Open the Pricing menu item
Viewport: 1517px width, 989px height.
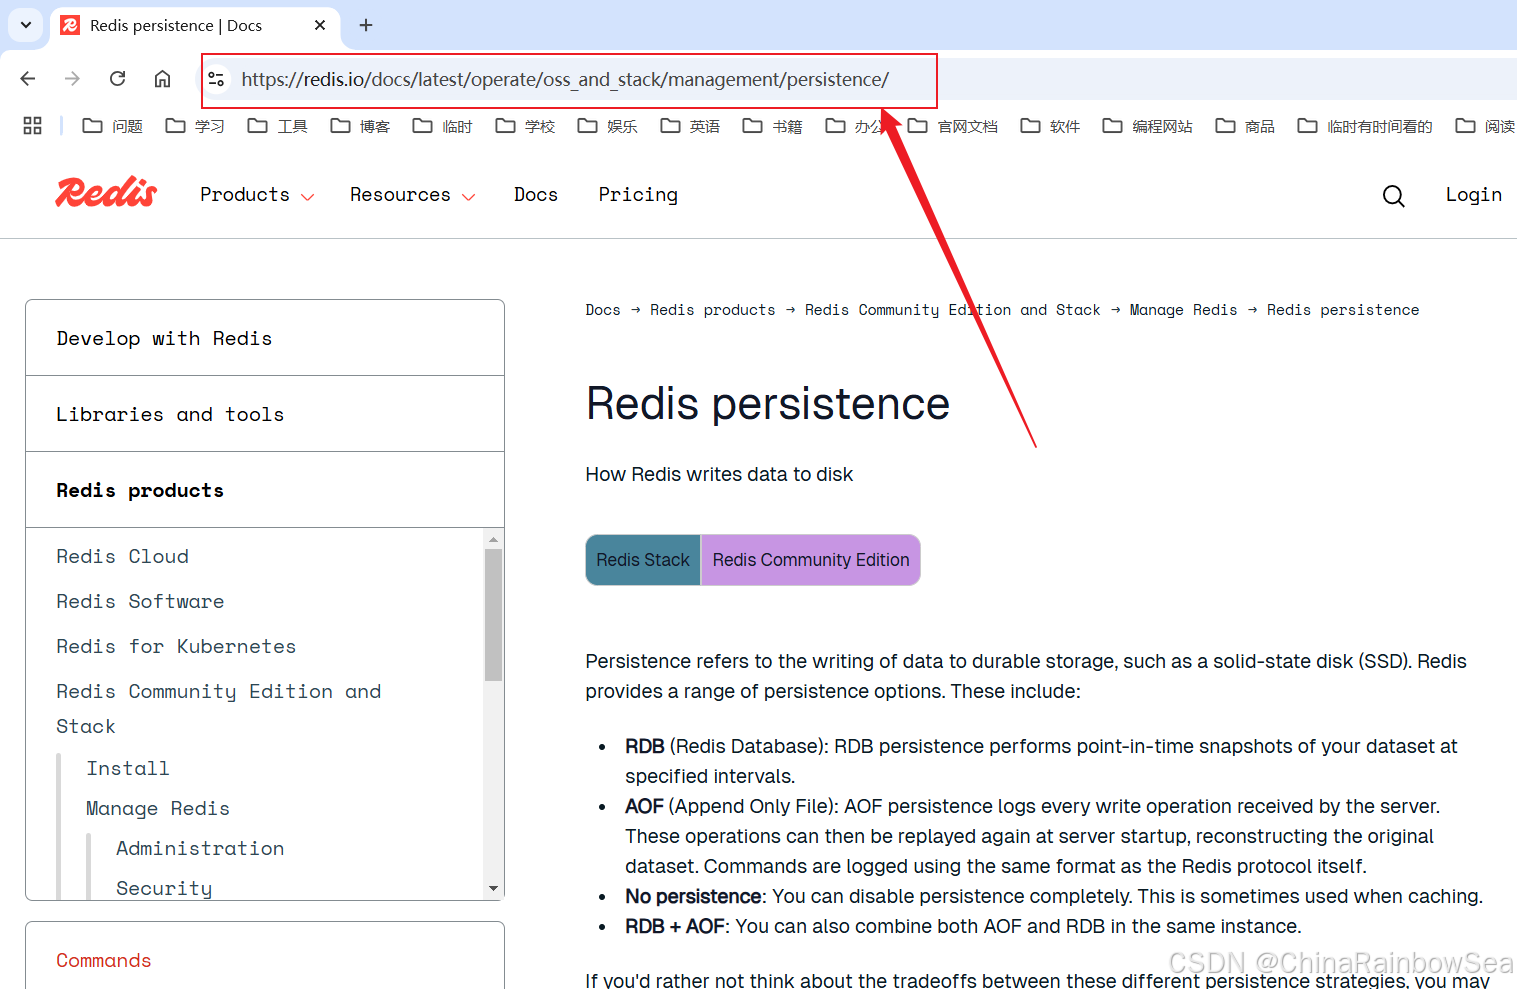(x=638, y=195)
